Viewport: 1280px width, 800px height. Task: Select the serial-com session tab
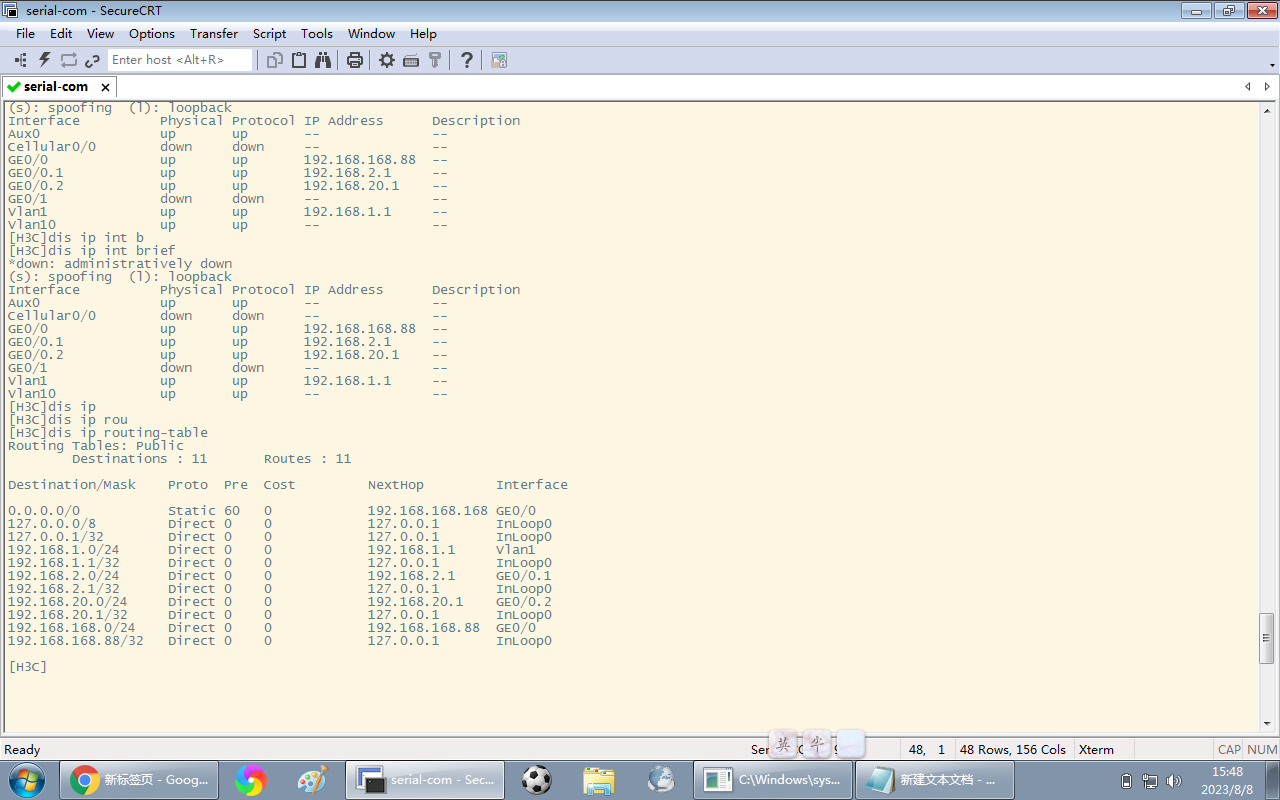click(x=58, y=87)
